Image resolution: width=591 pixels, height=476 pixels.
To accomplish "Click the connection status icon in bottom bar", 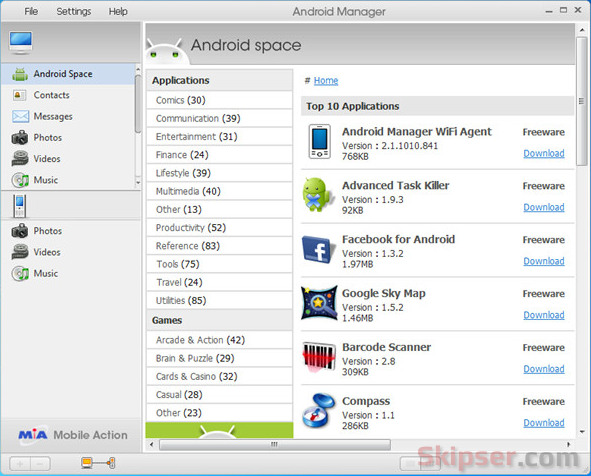I will [98, 462].
